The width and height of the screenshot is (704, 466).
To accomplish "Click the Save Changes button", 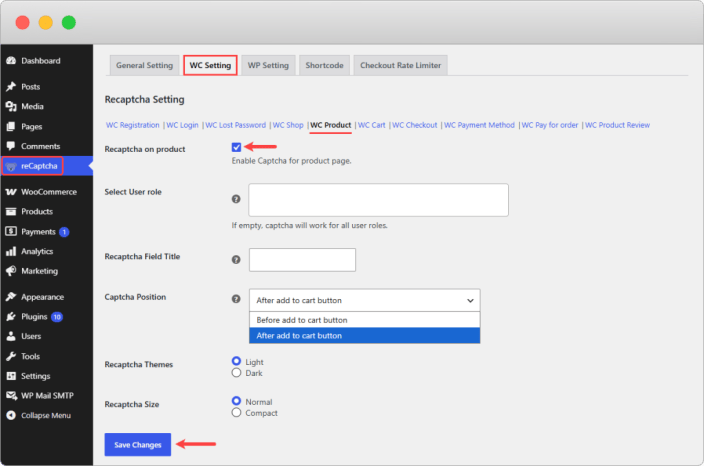I will (138, 444).
